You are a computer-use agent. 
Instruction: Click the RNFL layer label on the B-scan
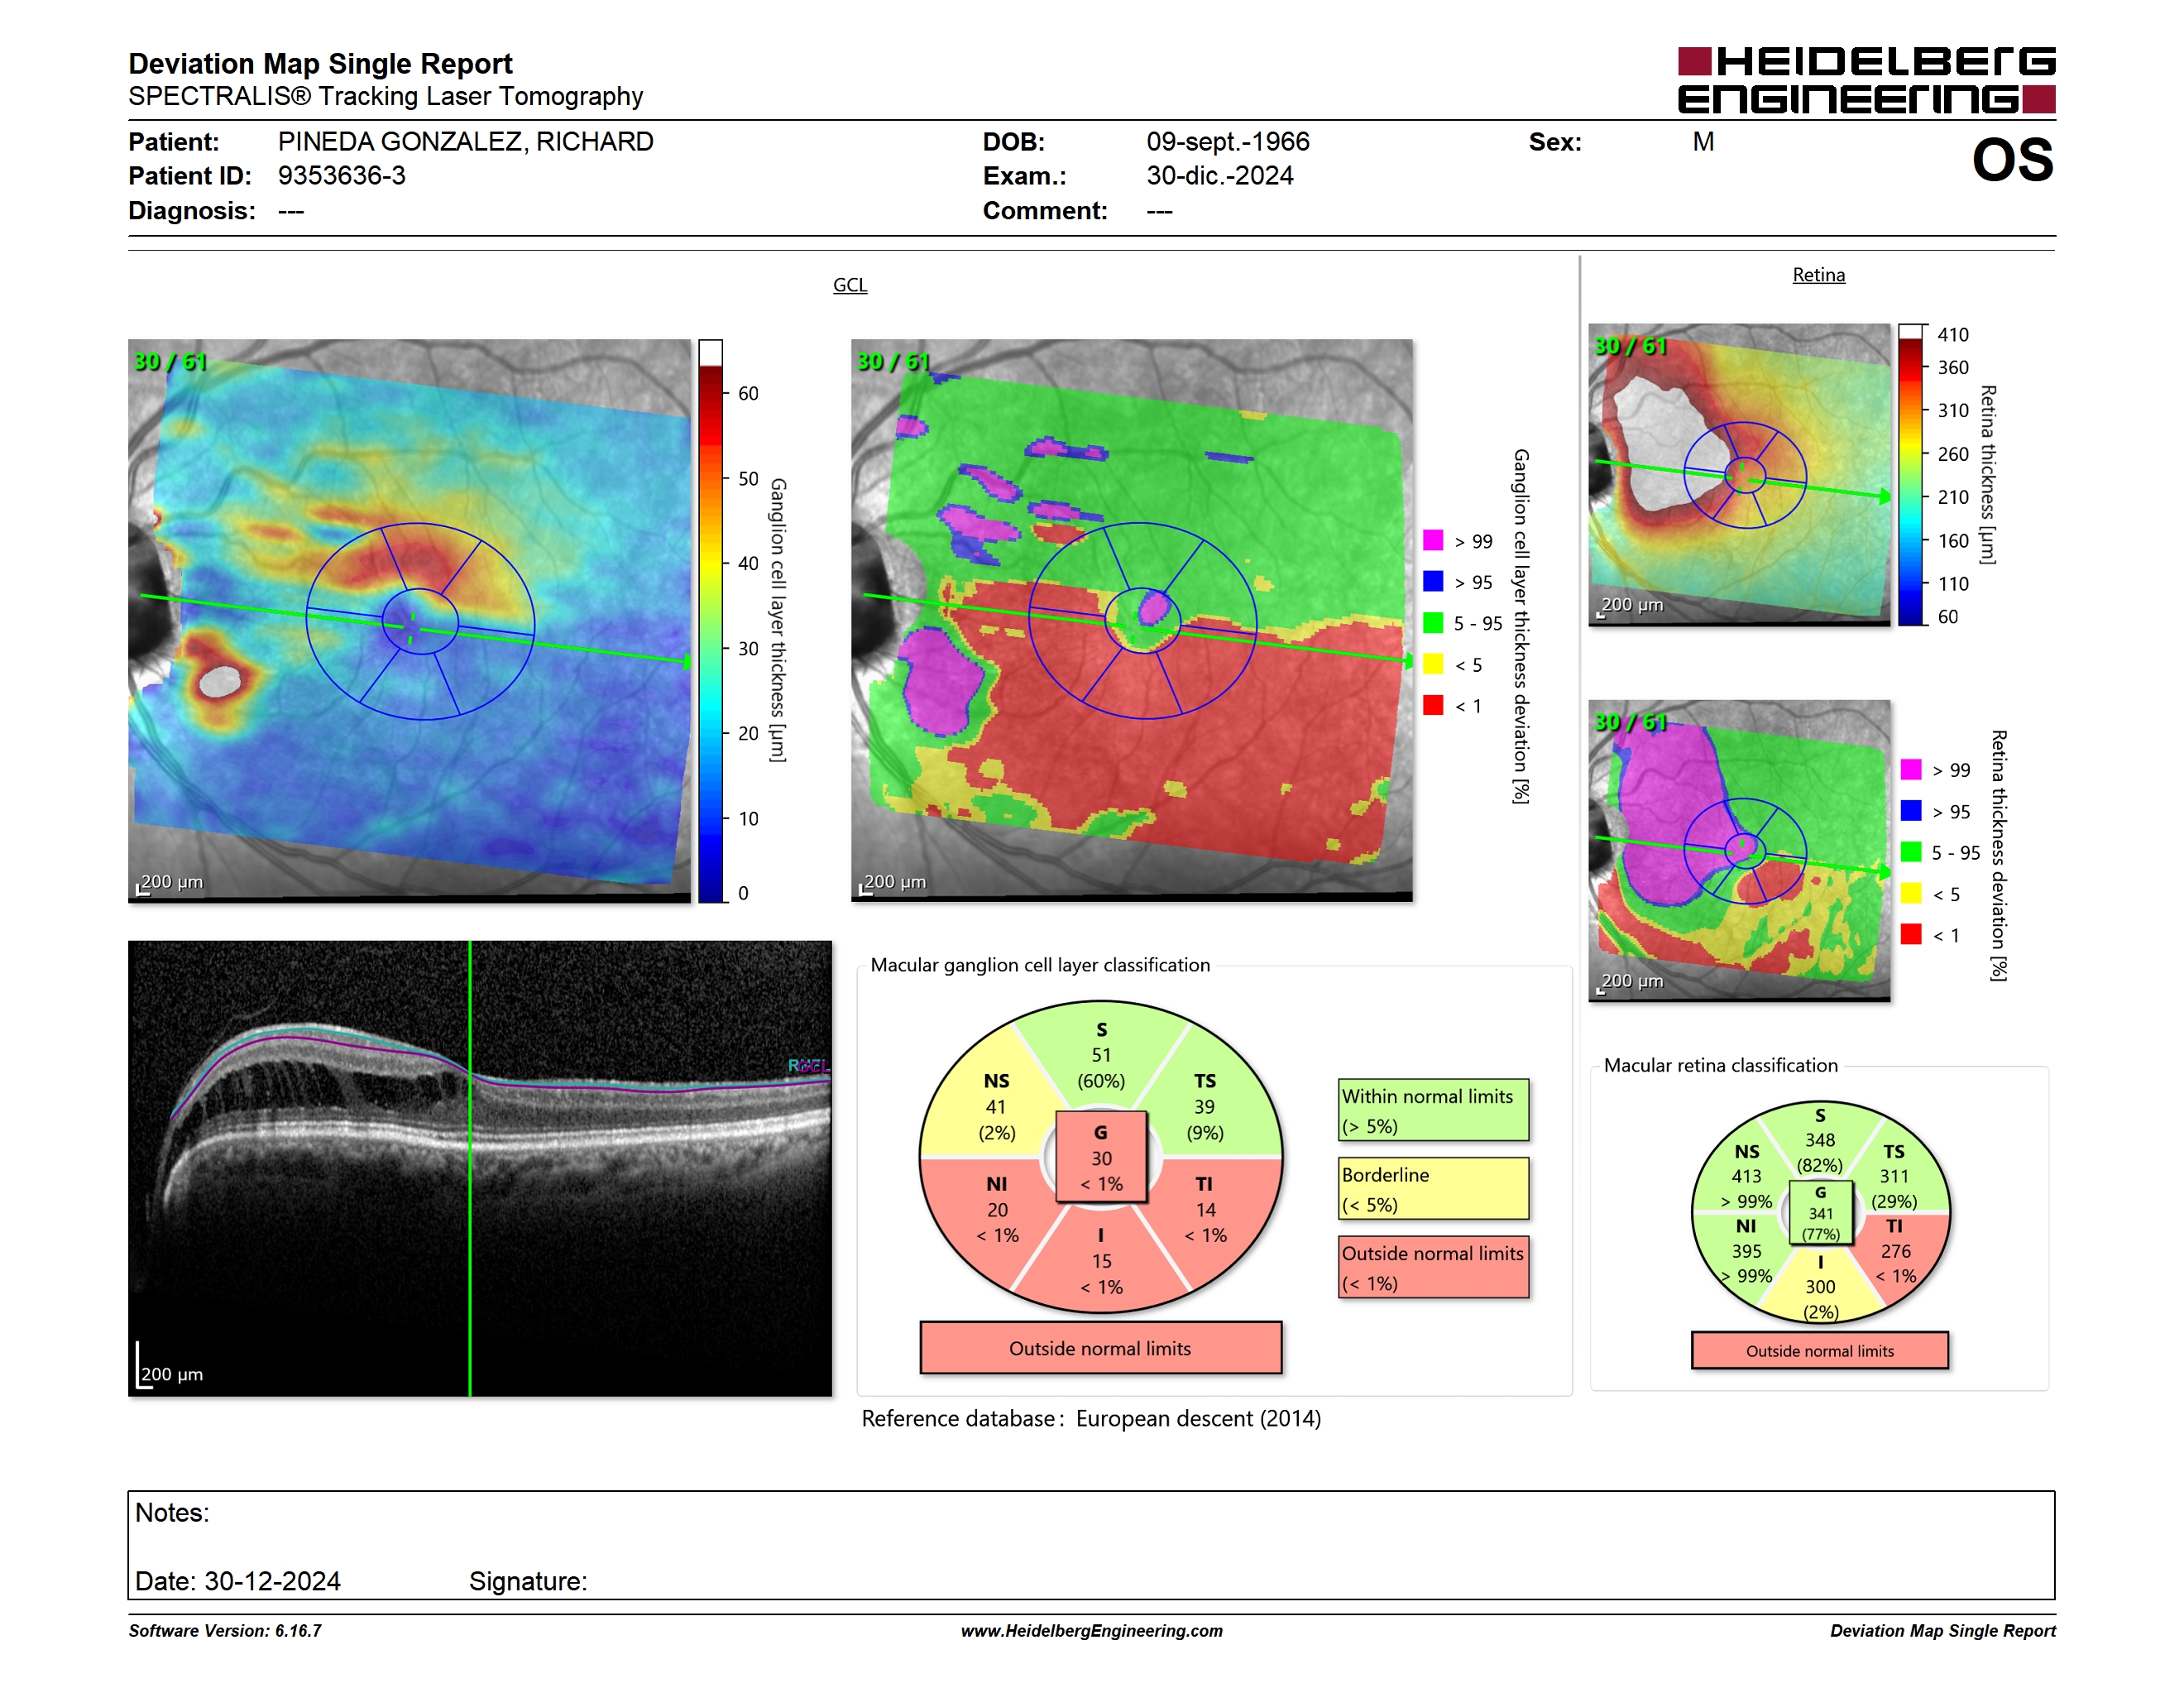point(808,1066)
